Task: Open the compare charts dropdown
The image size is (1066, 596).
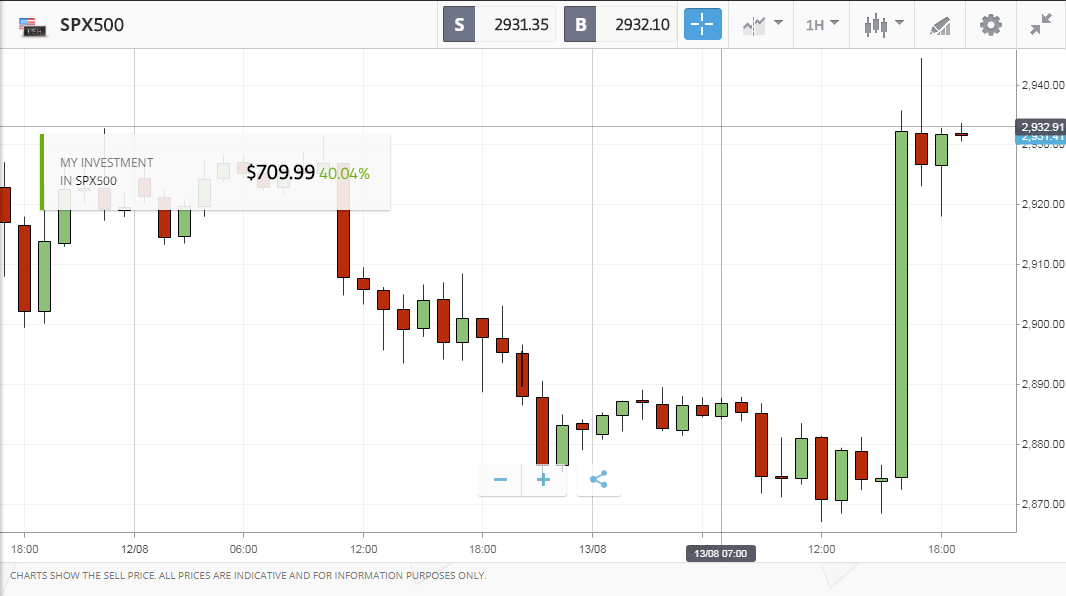Action: [762, 25]
